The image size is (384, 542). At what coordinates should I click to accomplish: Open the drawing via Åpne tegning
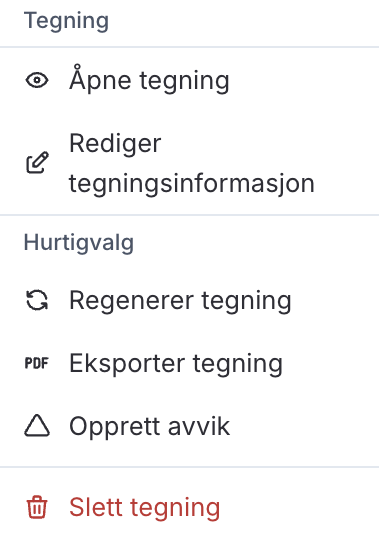(x=189, y=81)
